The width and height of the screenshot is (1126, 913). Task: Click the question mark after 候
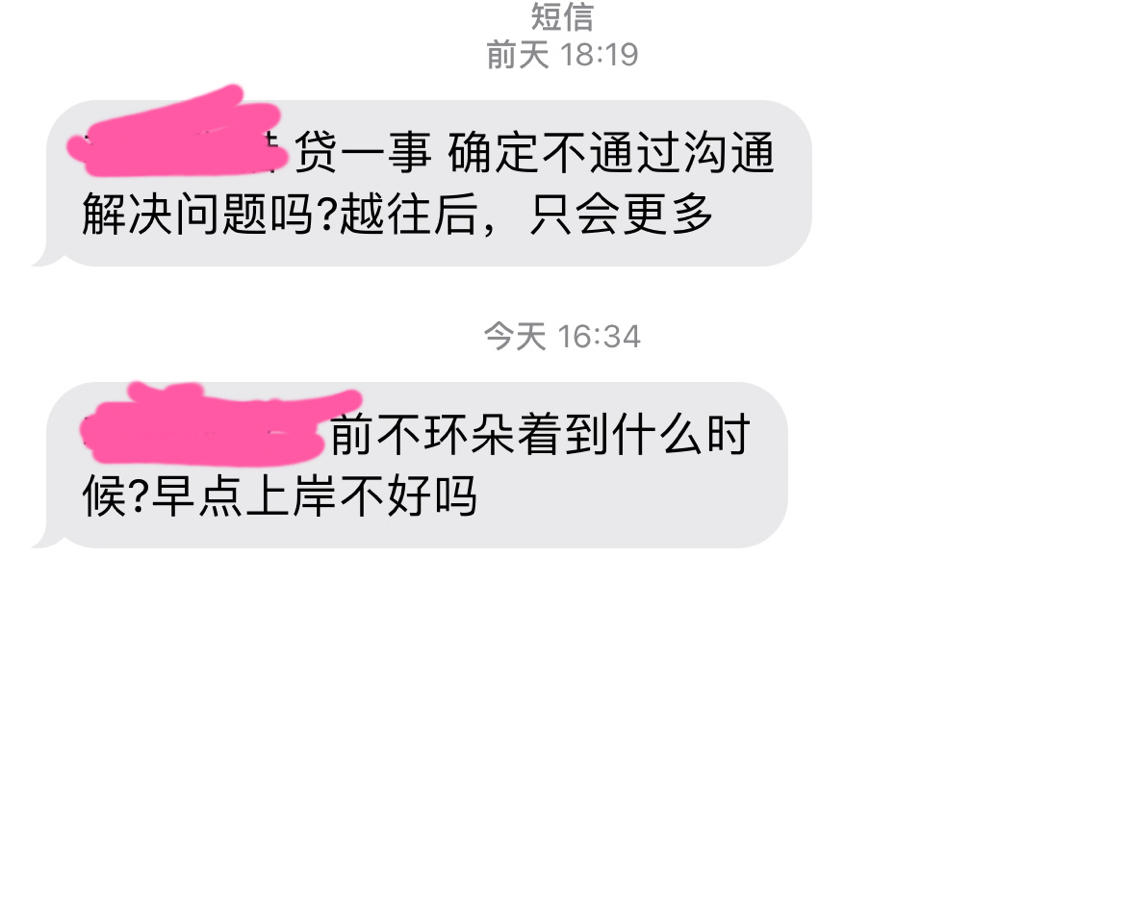click(x=139, y=496)
